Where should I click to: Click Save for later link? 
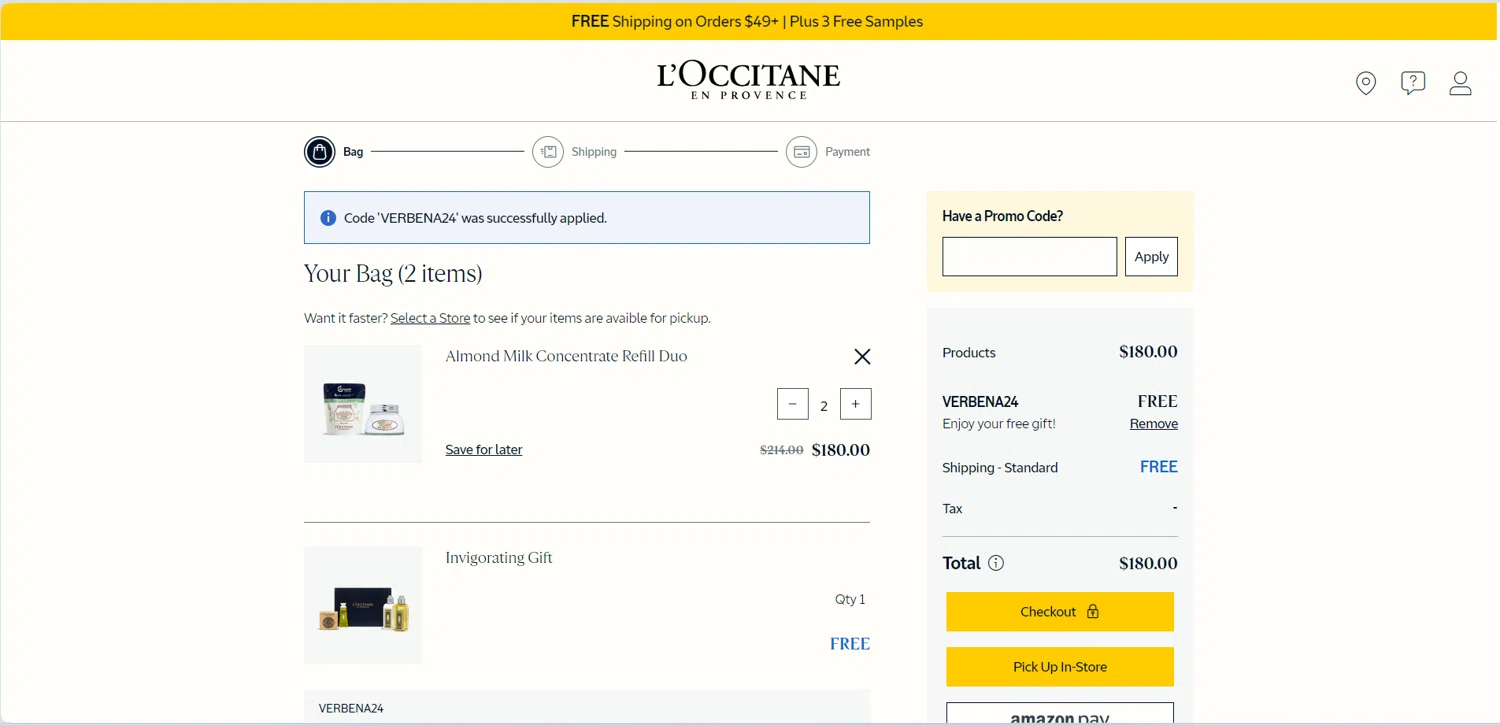click(484, 450)
